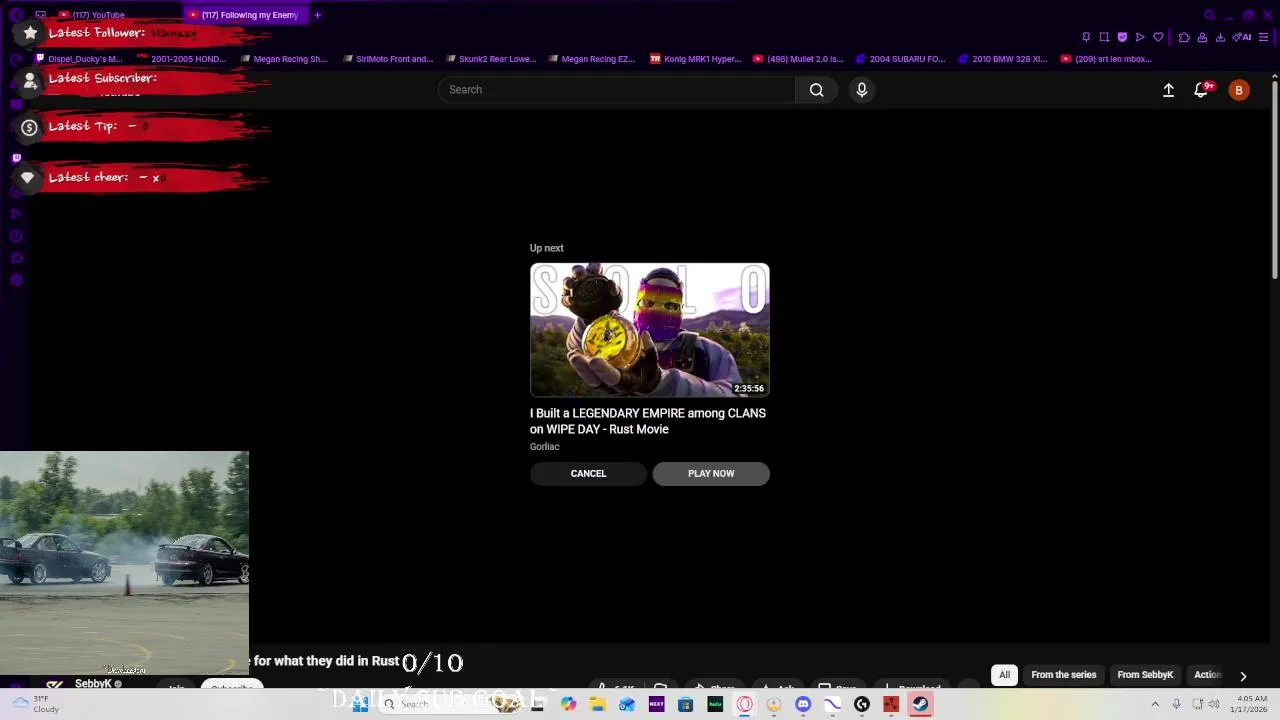Click the browser snapshot icon in toolbar
The height and width of the screenshot is (720, 1280).
1104,37
